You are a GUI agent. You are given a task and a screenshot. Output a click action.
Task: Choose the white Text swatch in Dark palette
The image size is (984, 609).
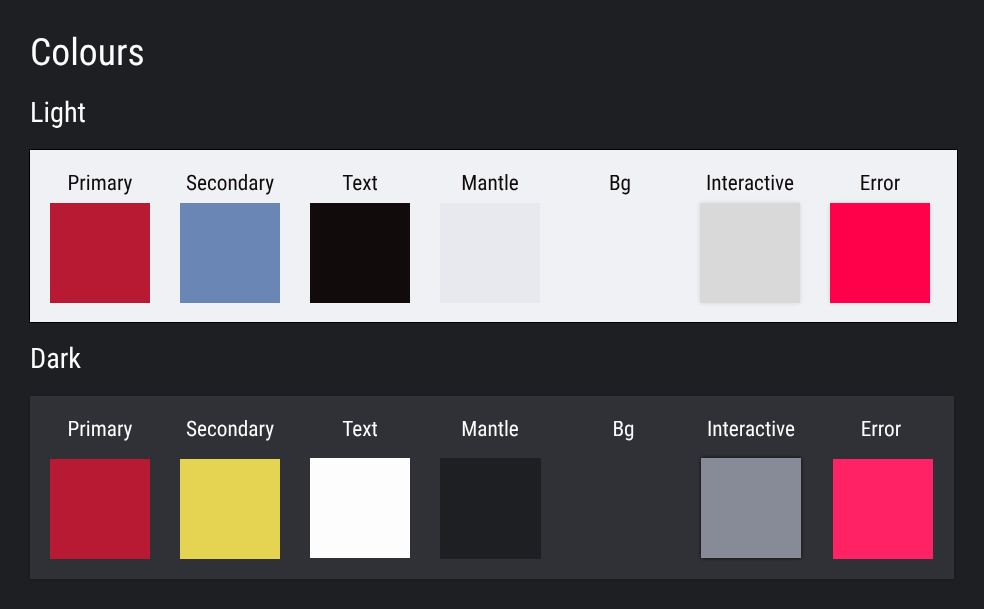coord(360,508)
